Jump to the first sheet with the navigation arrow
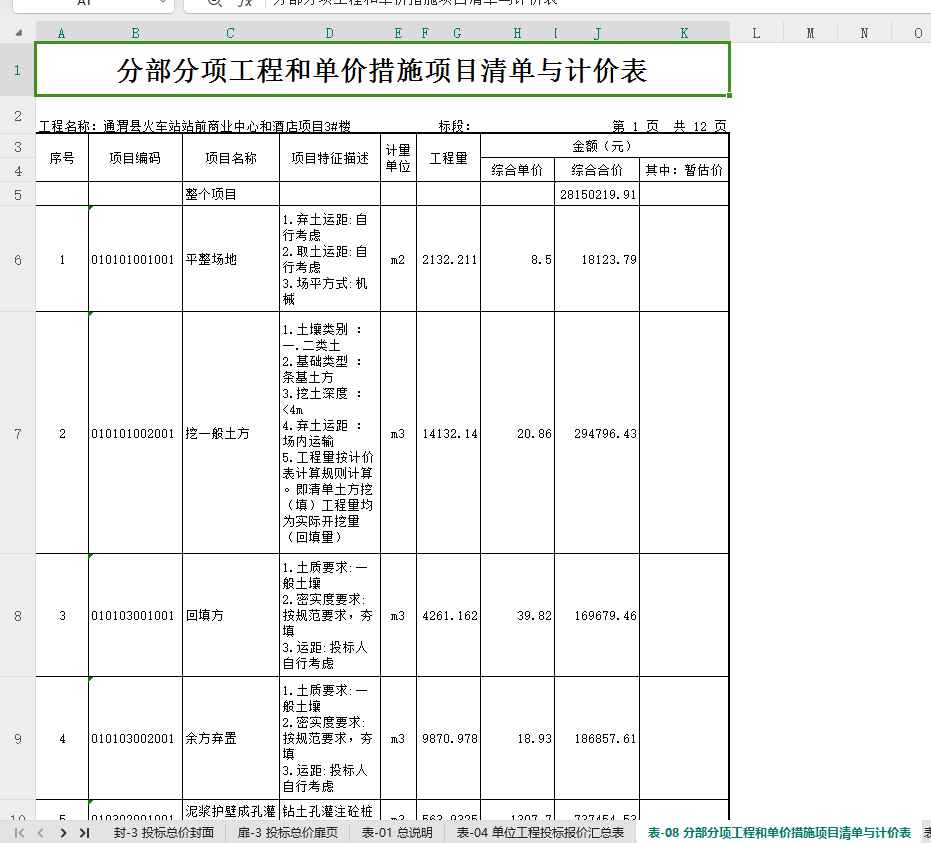Image resolution: width=931 pixels, height=843 pixels. 20,833
